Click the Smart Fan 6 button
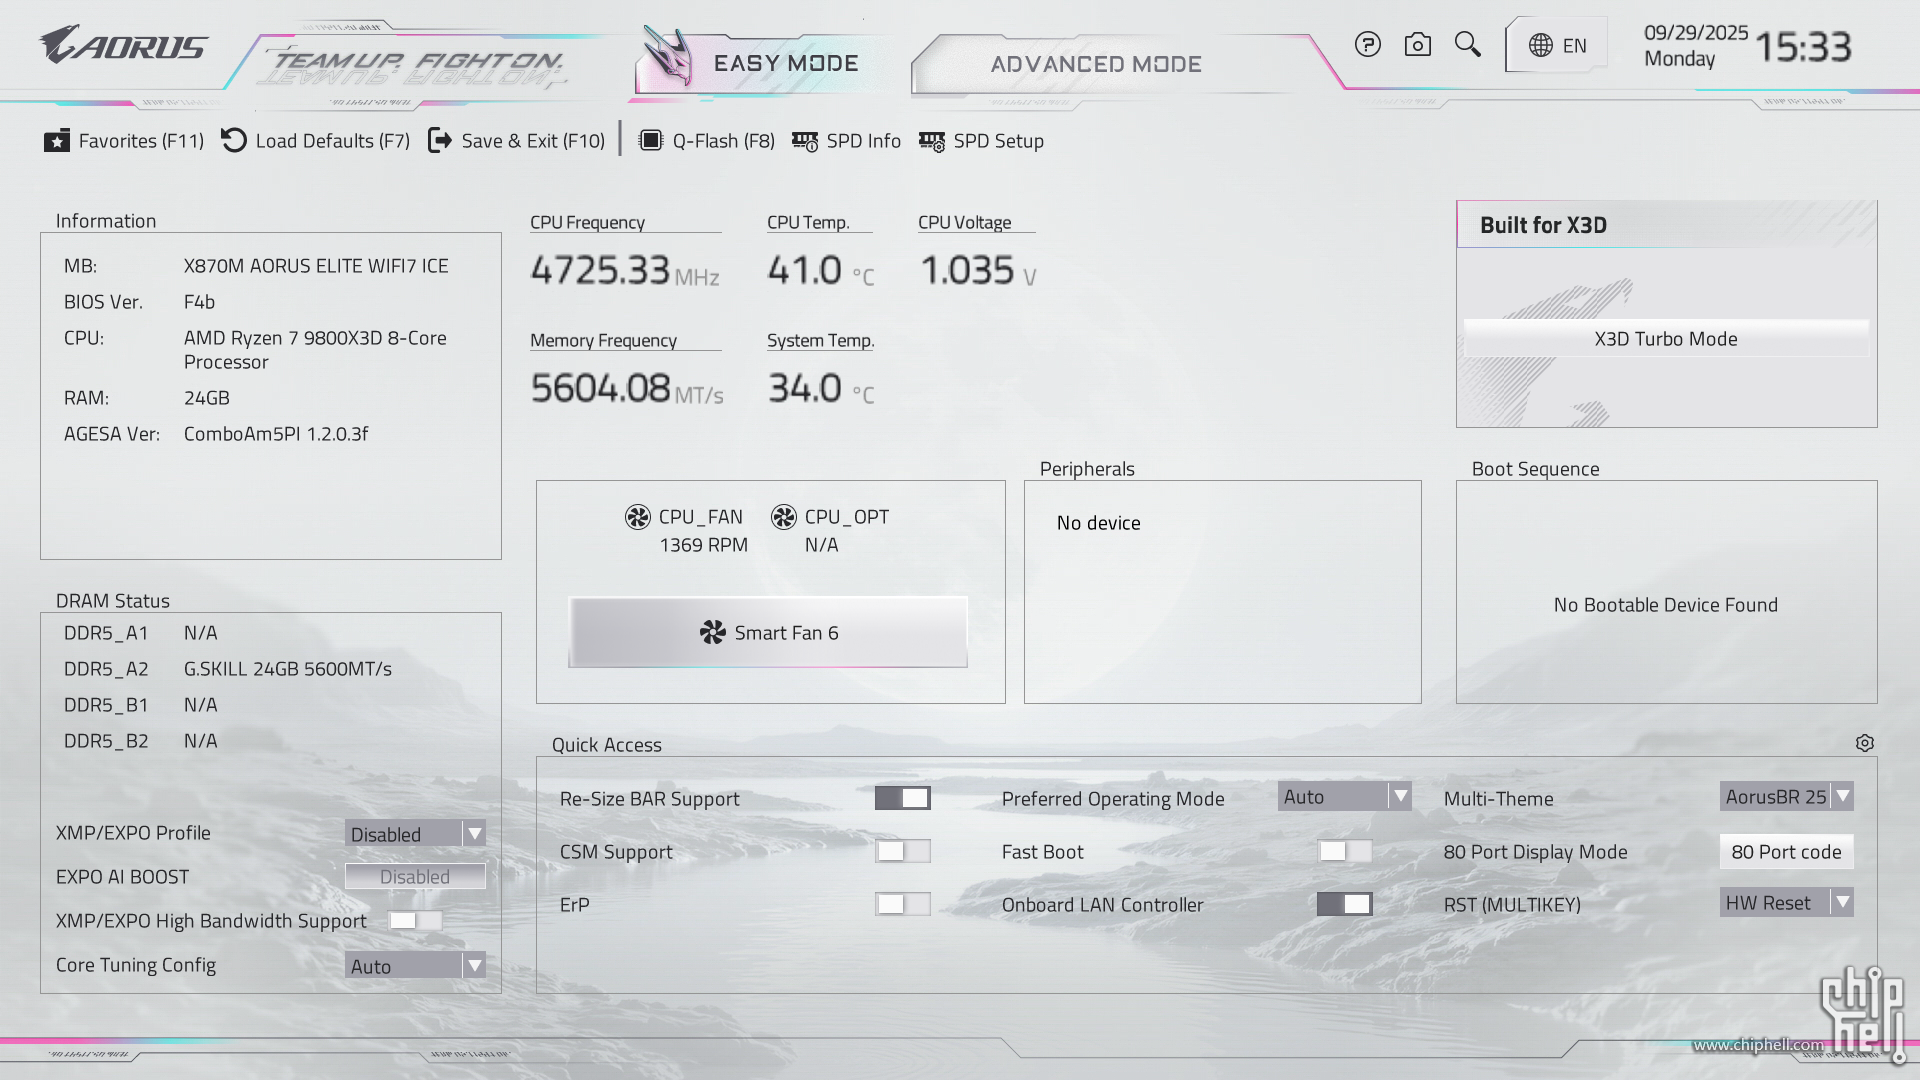The height and width of the screenshot is (1080, 1920). 768,633
